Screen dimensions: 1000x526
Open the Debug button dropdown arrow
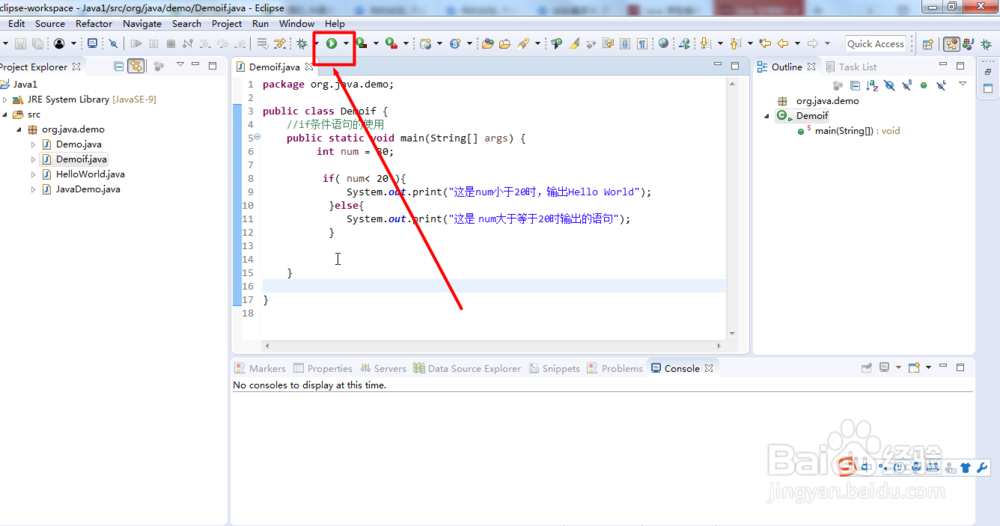[x=316, y=43]
